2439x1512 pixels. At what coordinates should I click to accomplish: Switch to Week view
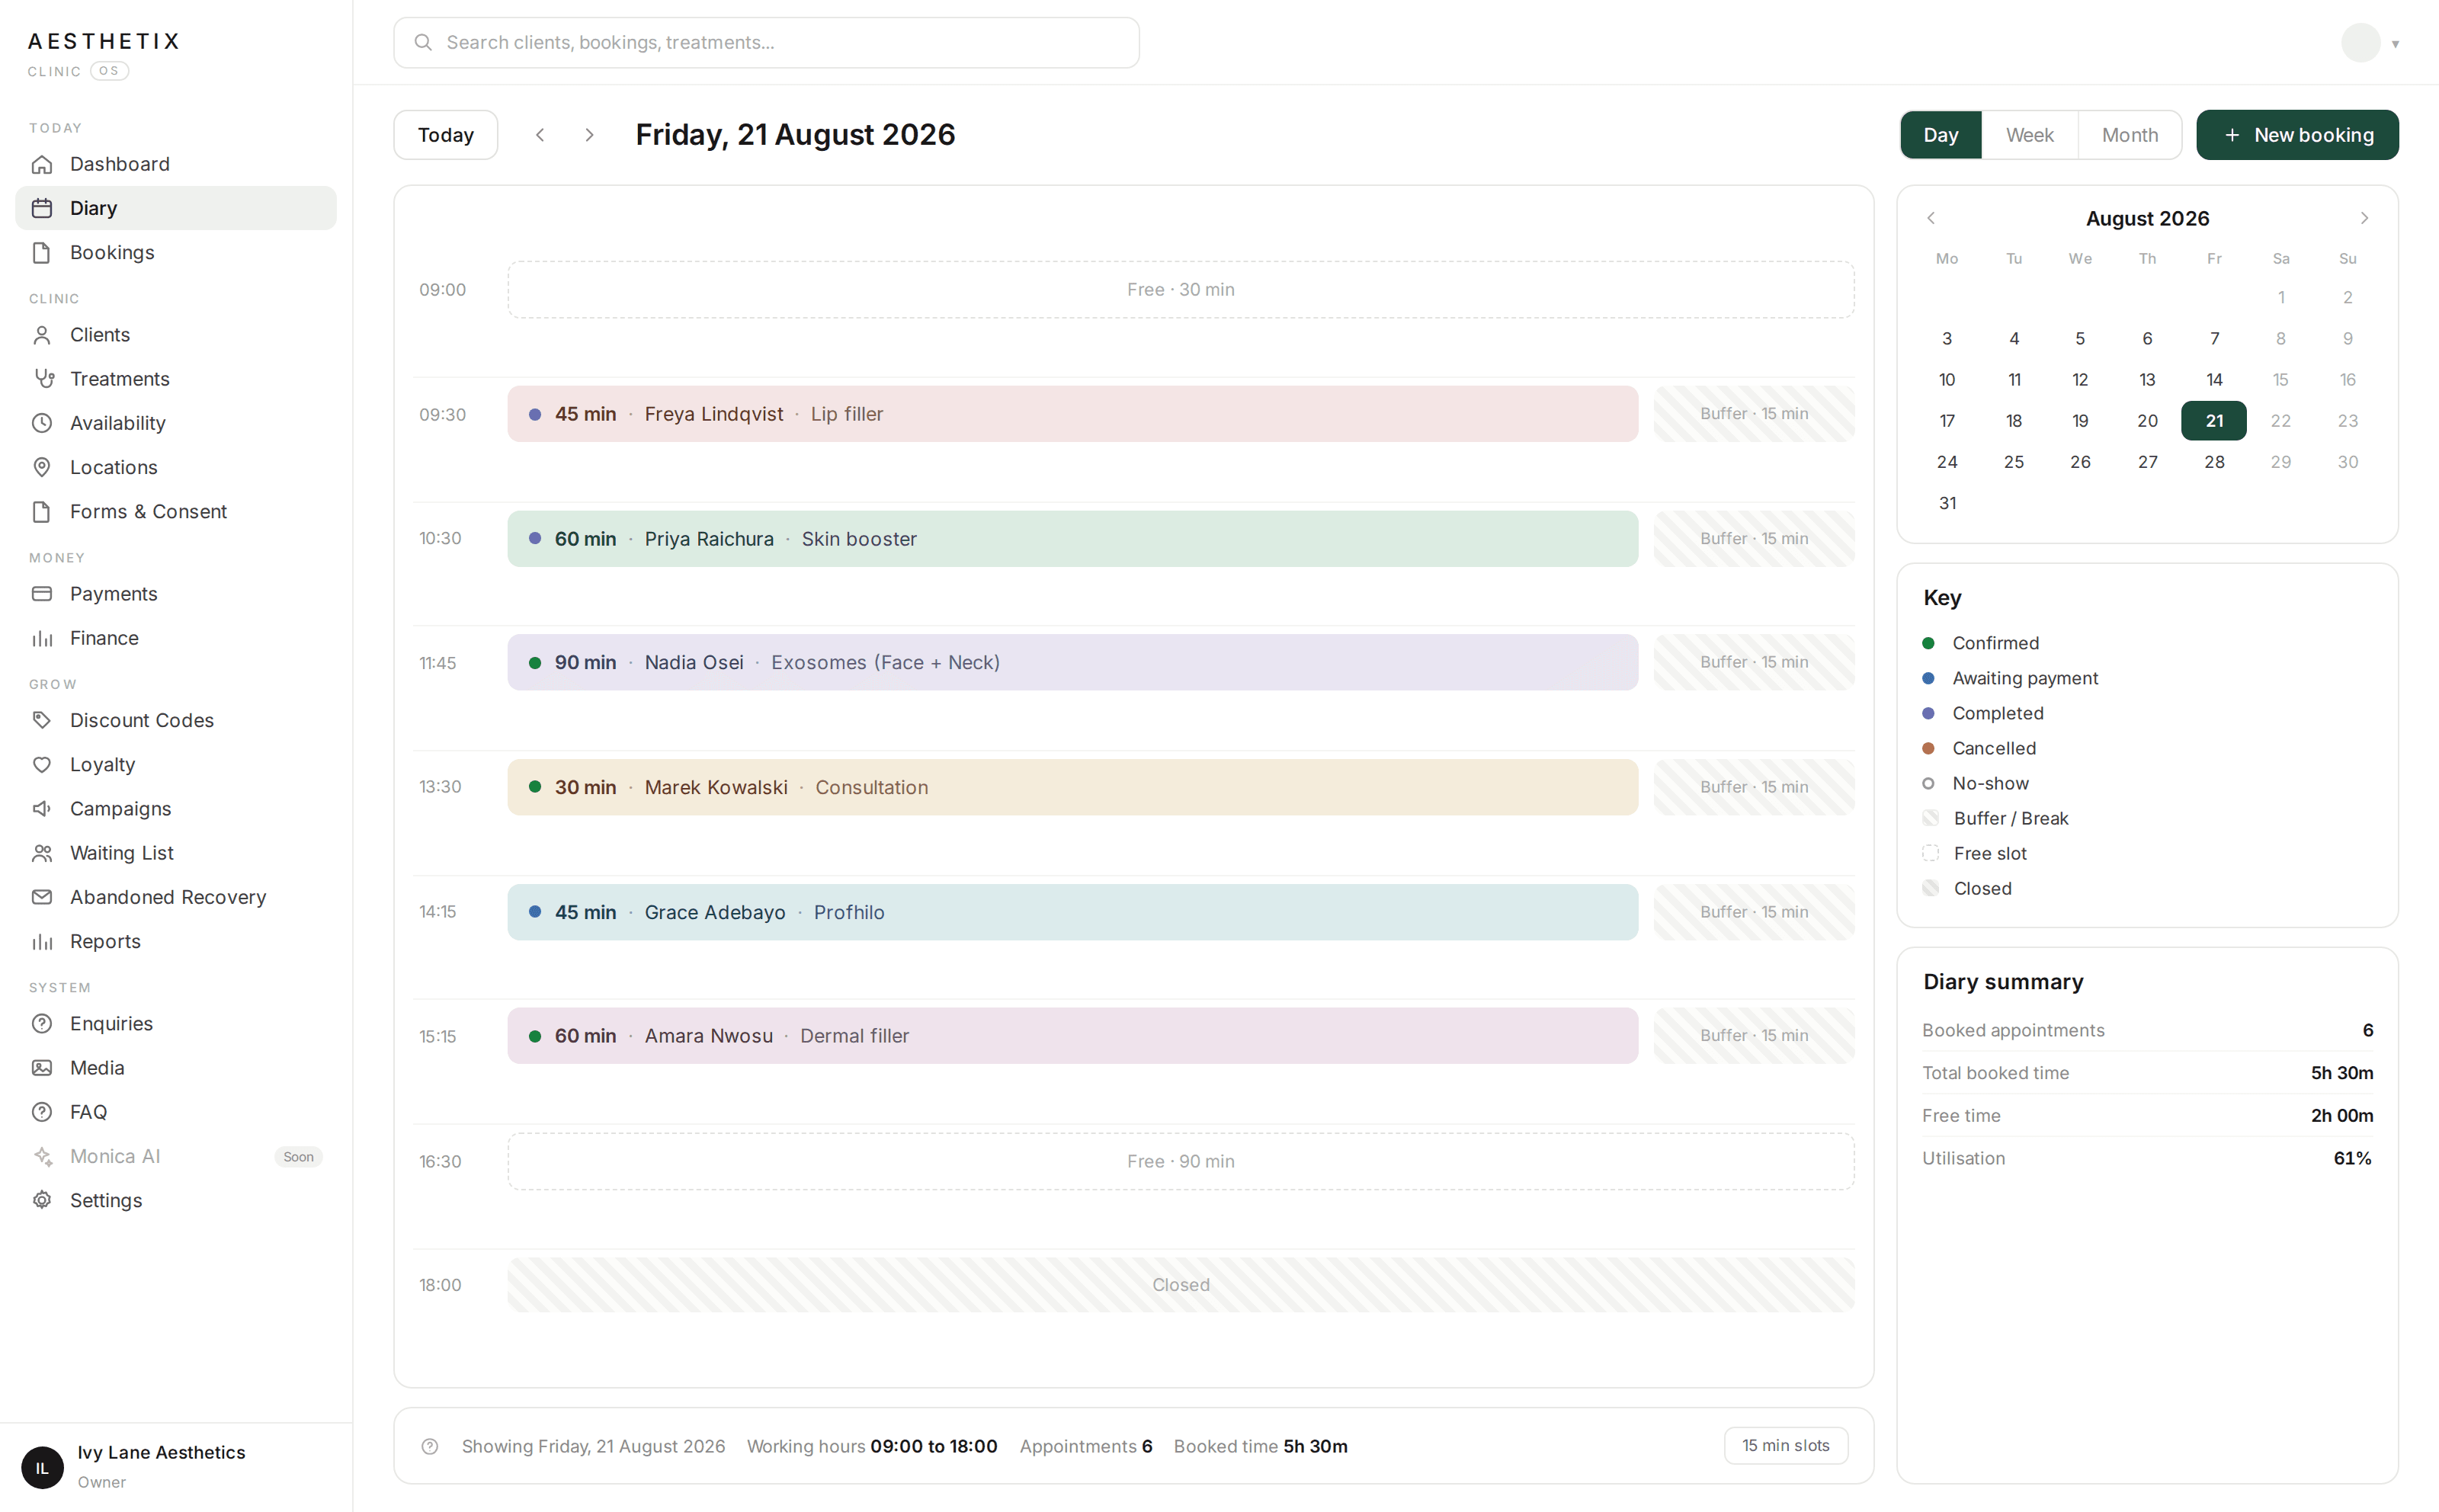pyautogui.click(x=2029, y=135)
